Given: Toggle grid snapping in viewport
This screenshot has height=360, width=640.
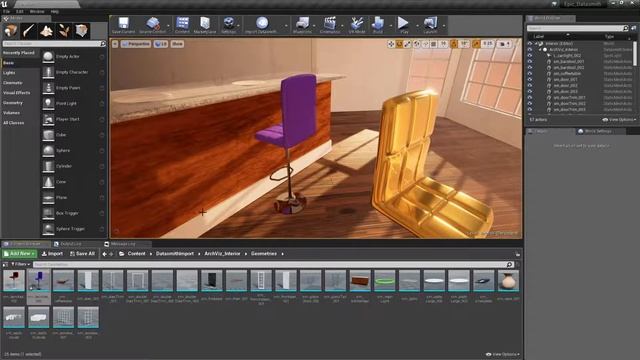Looking at the screenshot, I should (434, 44).
